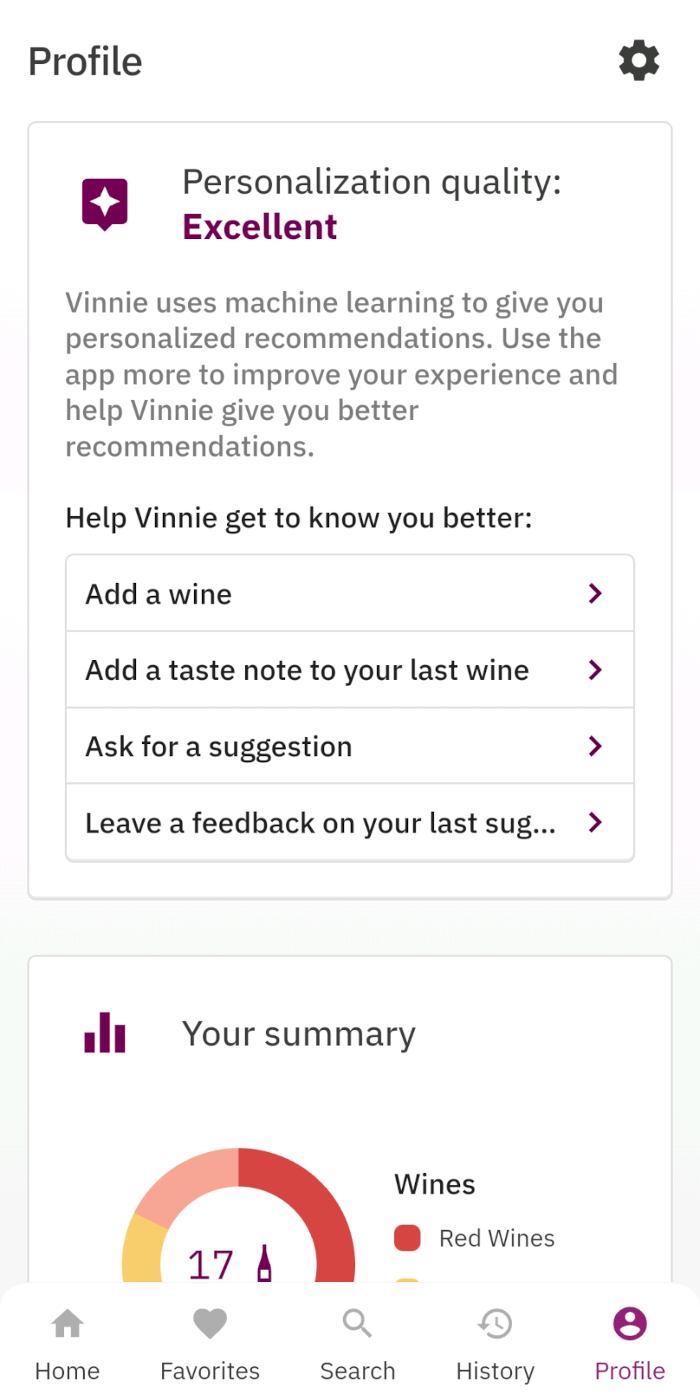Select the Favorites heart icon
This screenshot has height=1400, width=700.
click(x=209, y=1322)
